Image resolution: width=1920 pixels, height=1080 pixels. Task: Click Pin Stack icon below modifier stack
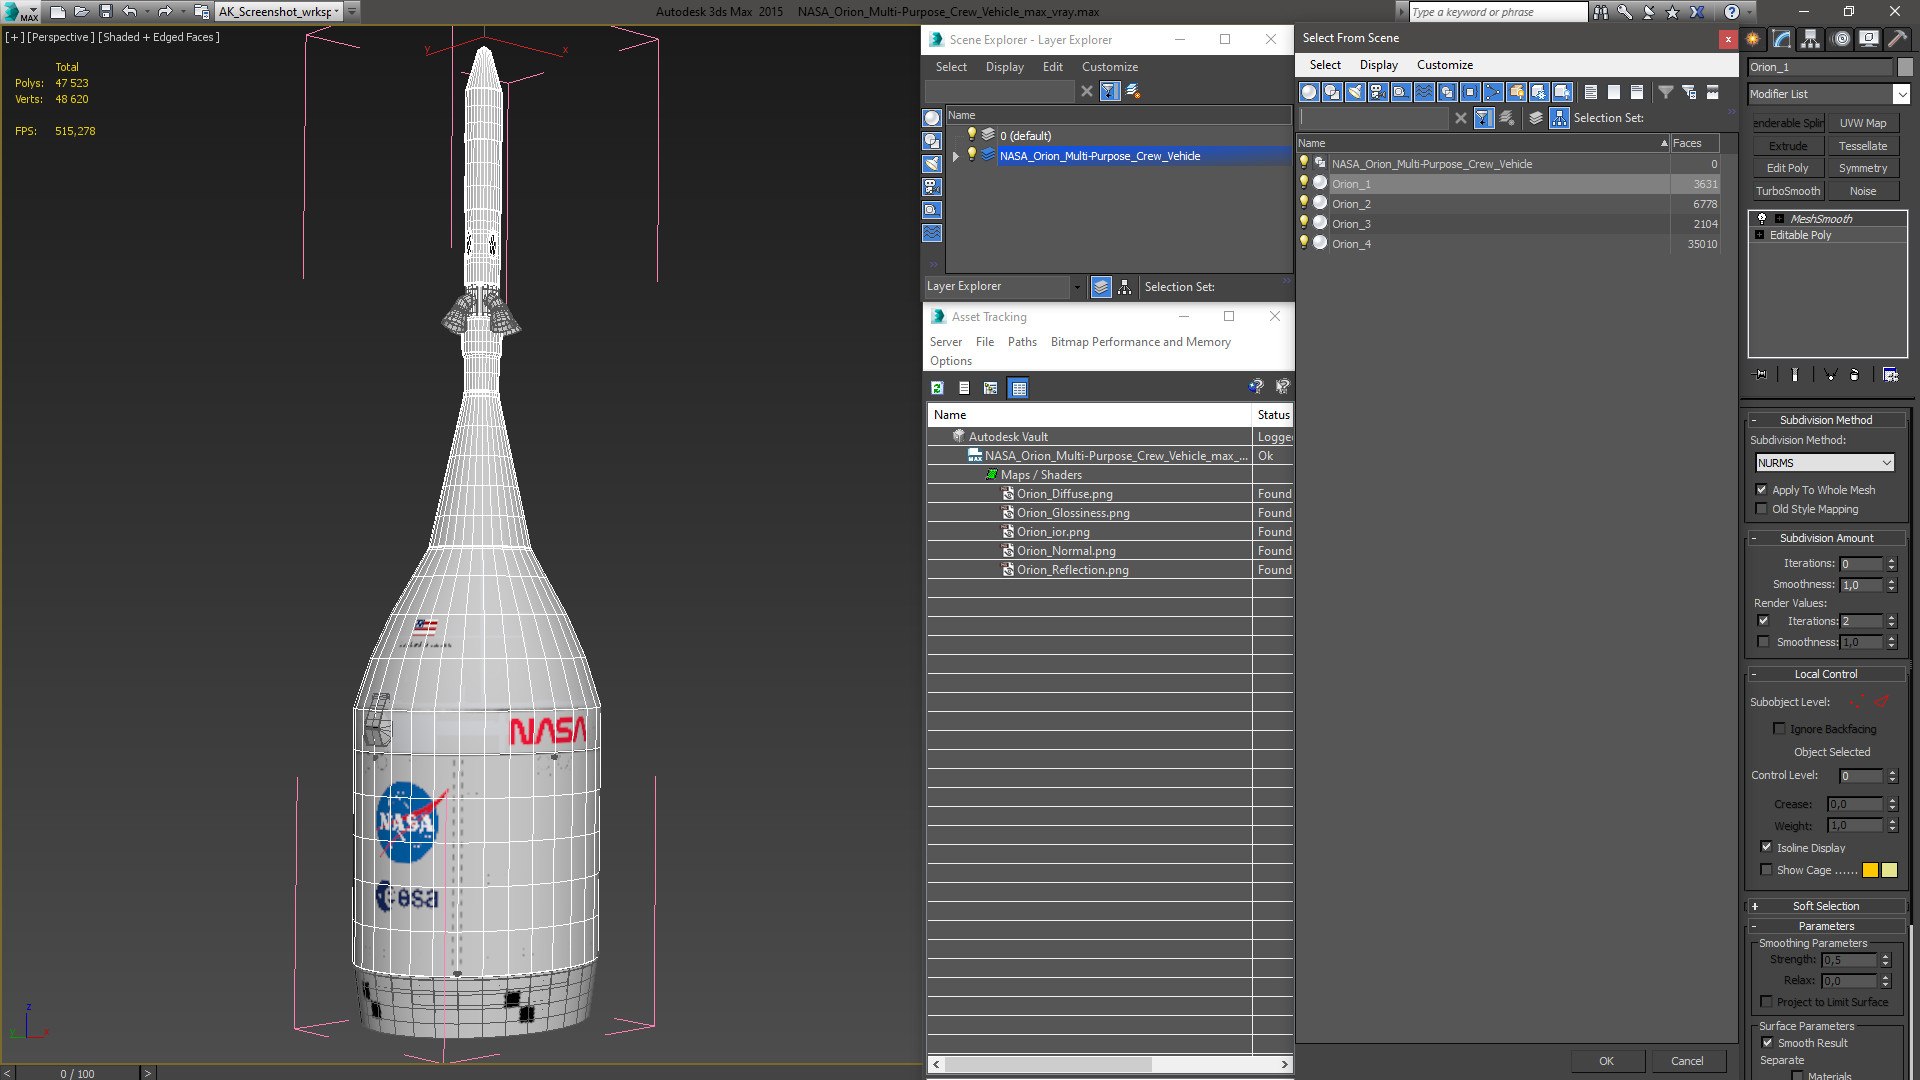[1761, 375]
